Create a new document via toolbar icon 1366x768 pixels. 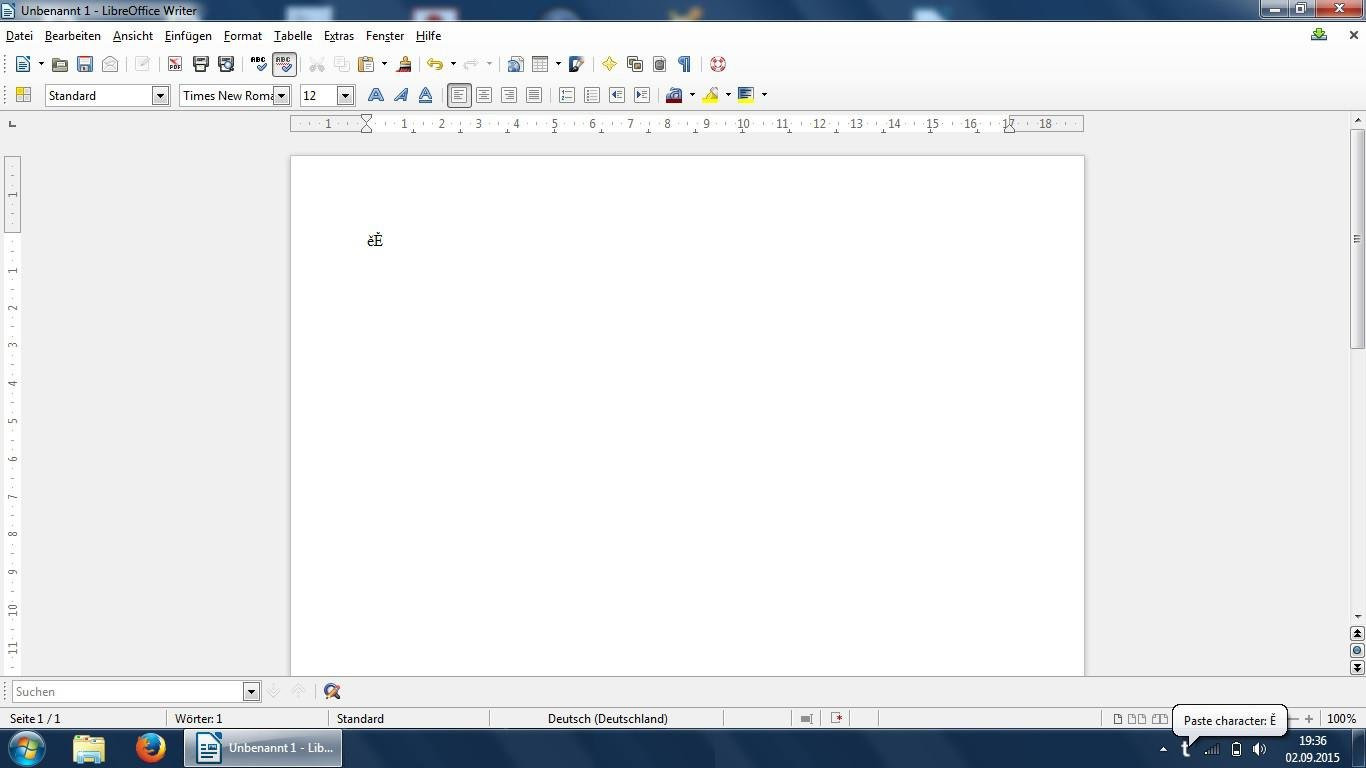[23, 64]
